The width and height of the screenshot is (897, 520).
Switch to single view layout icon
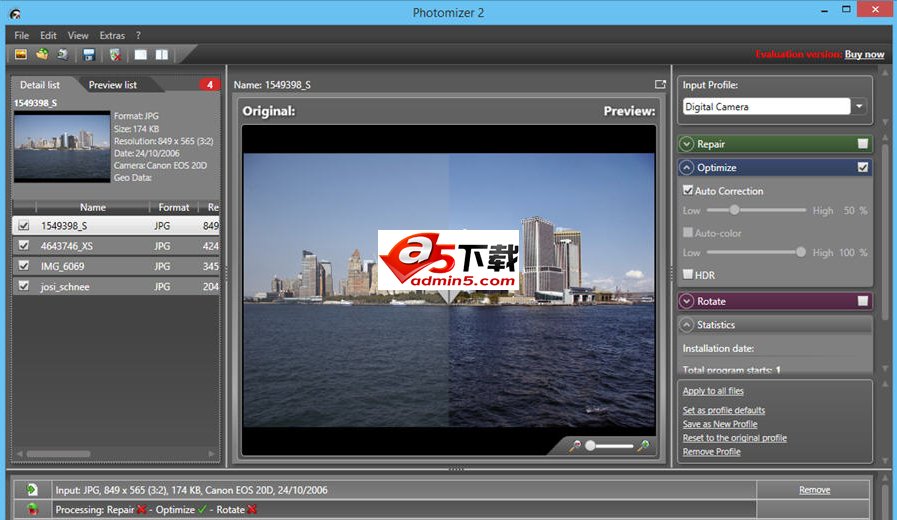[x=141, y=55]
